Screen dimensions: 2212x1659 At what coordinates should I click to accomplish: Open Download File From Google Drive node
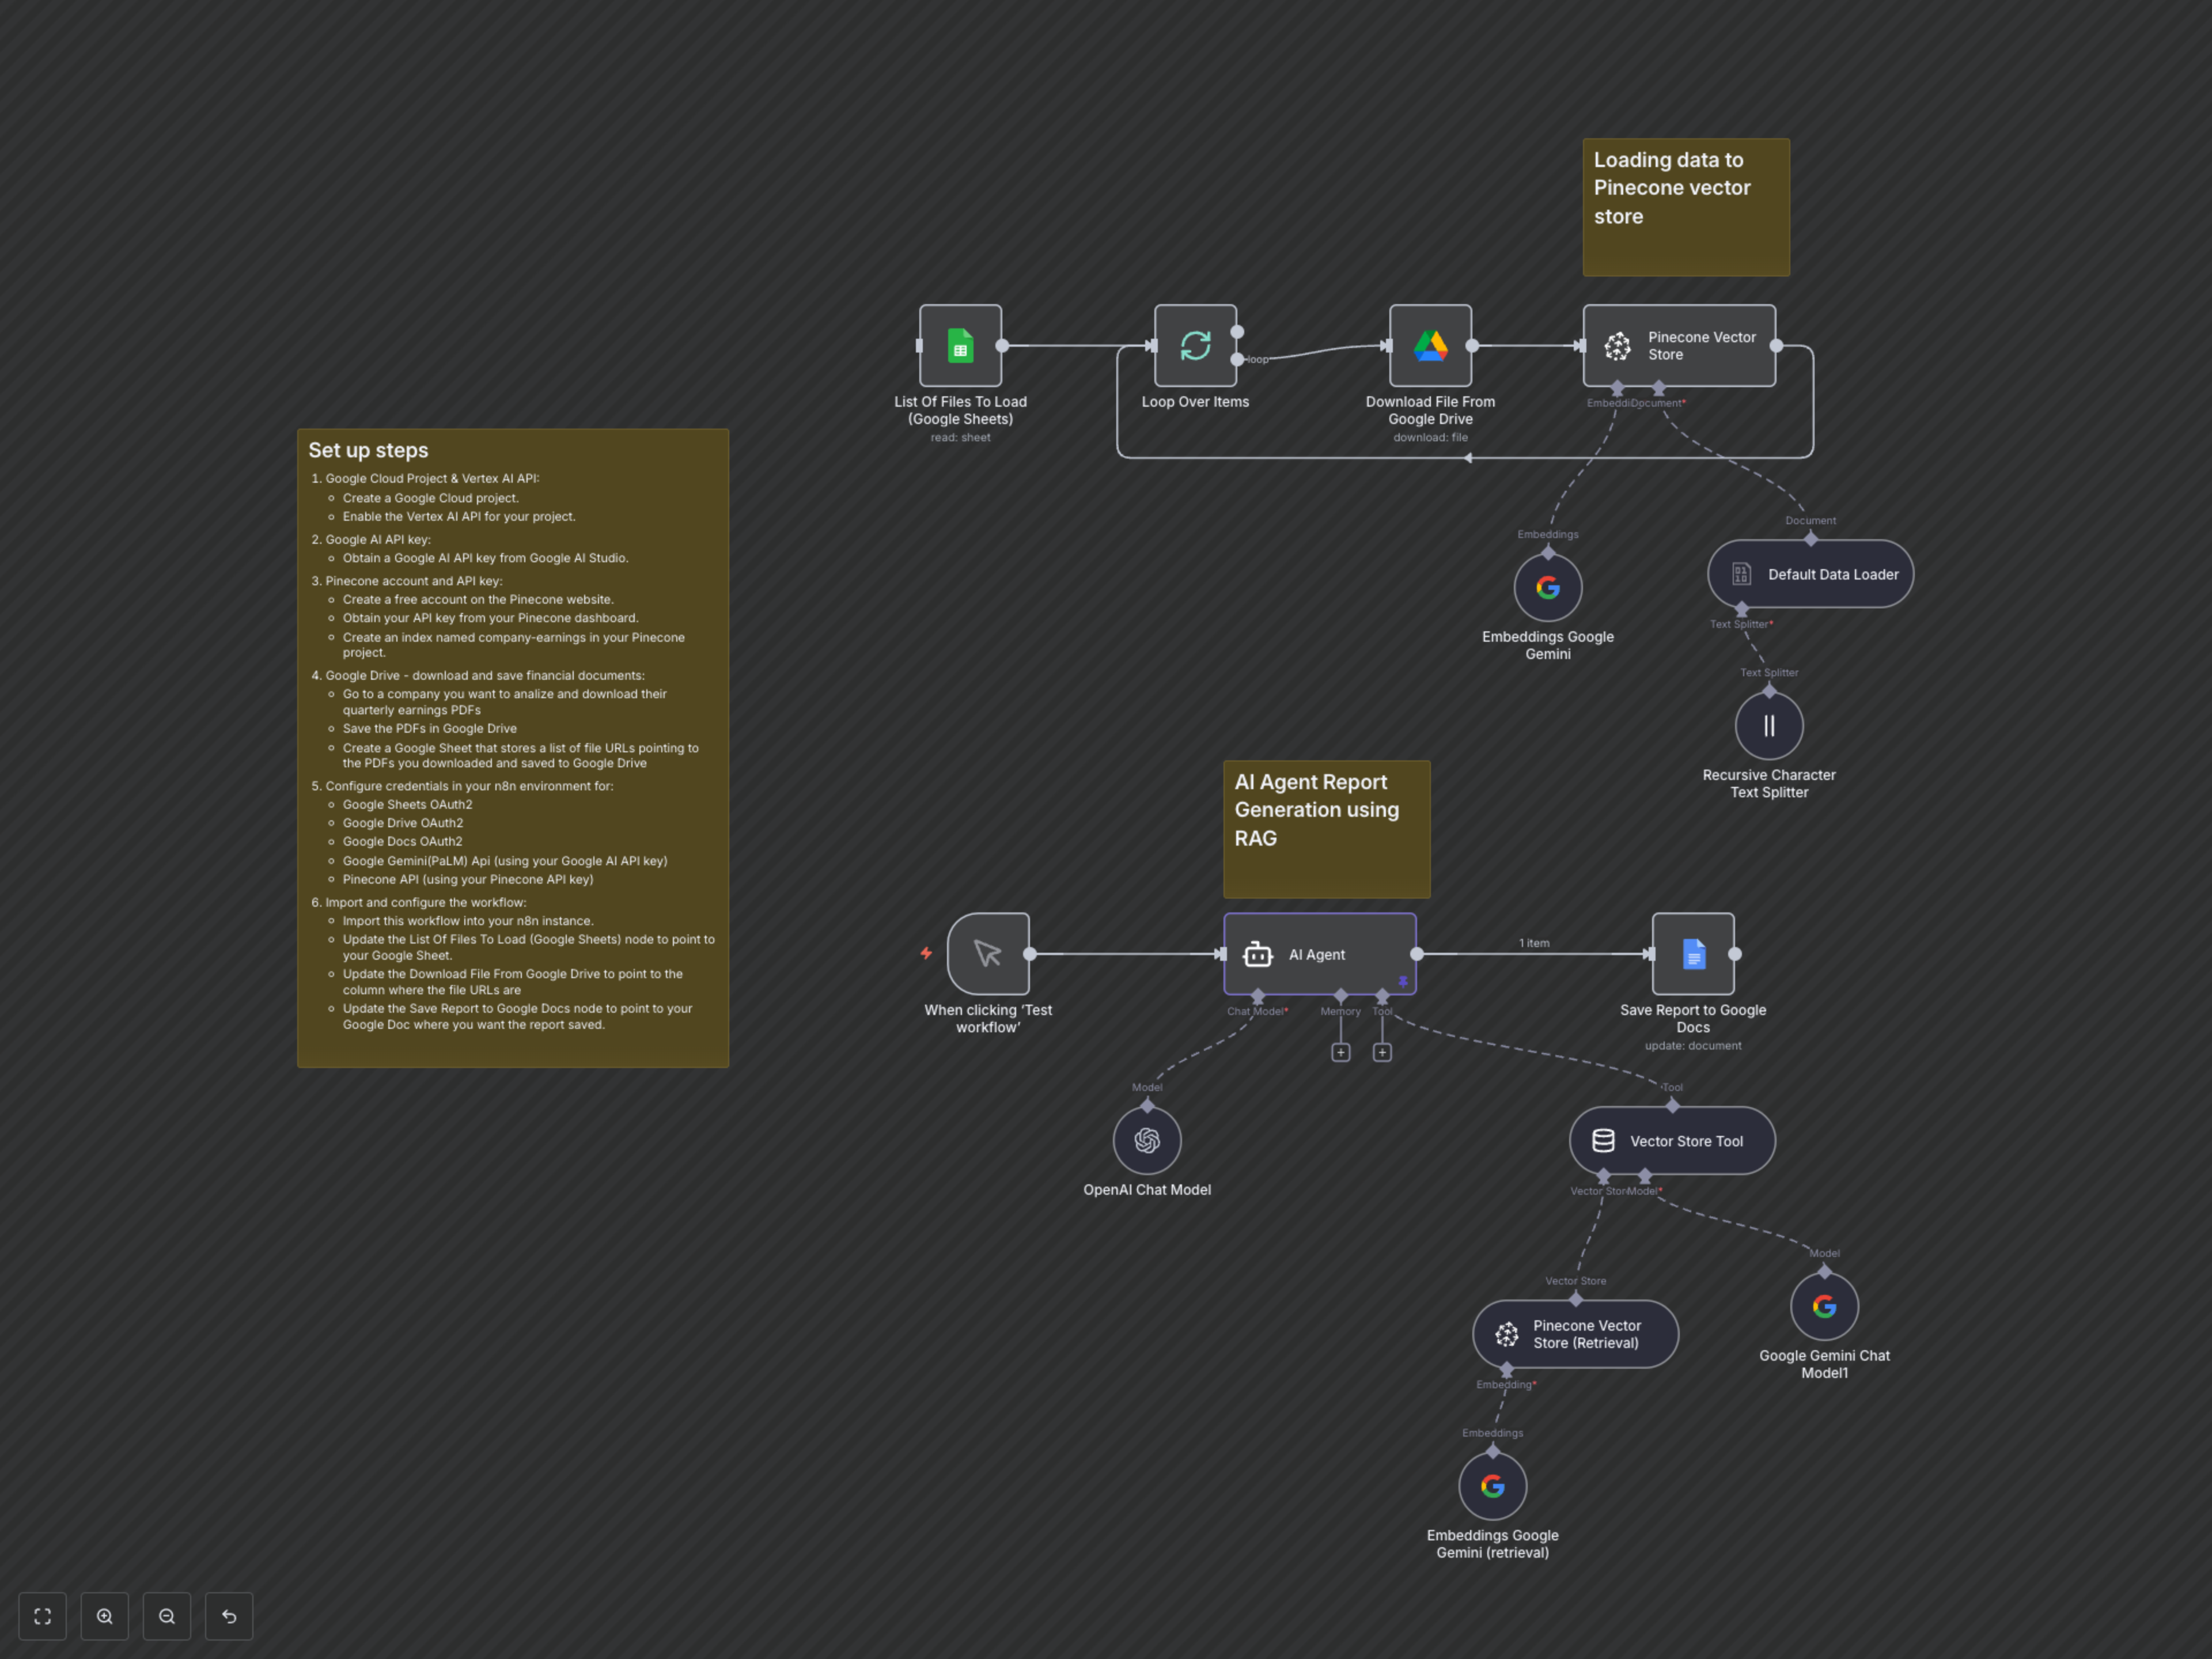[1430, 346]
